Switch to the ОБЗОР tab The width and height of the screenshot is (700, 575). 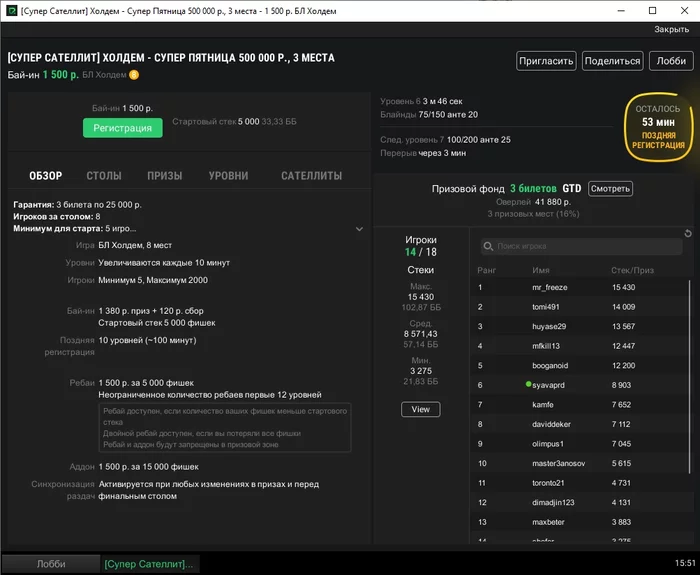pyautogui.click(x=46, y=176)
